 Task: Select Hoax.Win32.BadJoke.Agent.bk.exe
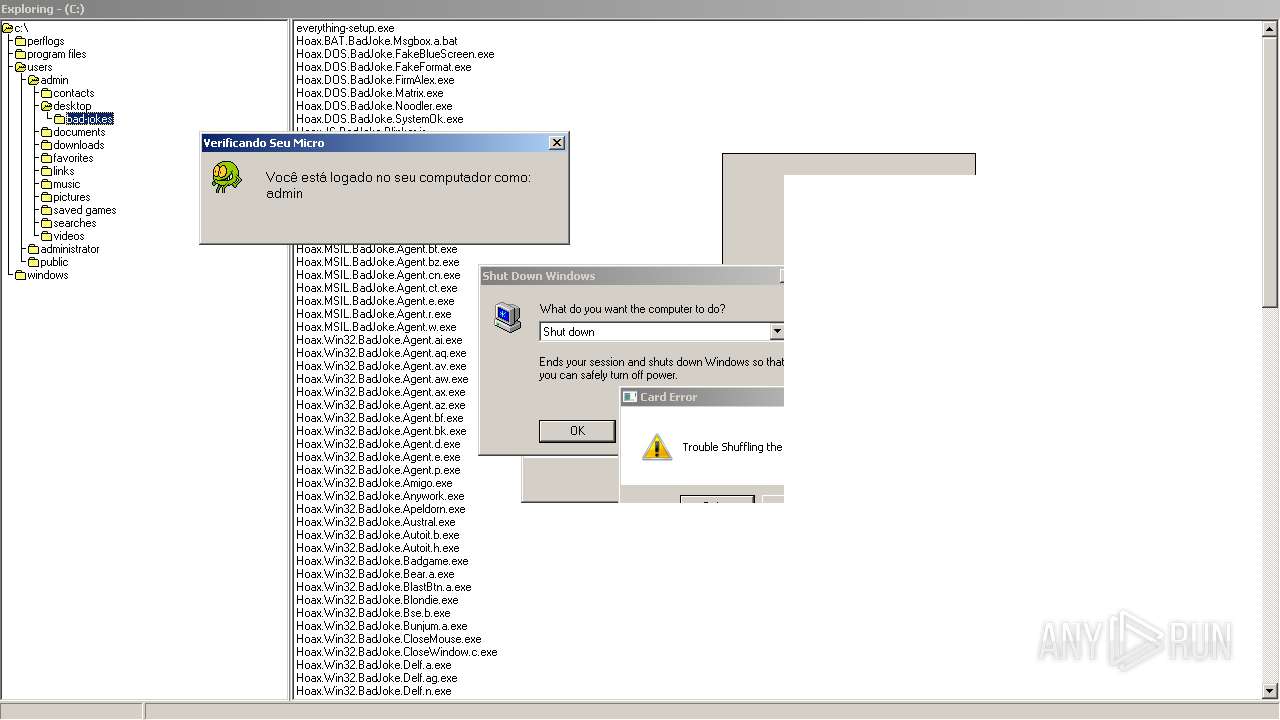click(381, 431)
